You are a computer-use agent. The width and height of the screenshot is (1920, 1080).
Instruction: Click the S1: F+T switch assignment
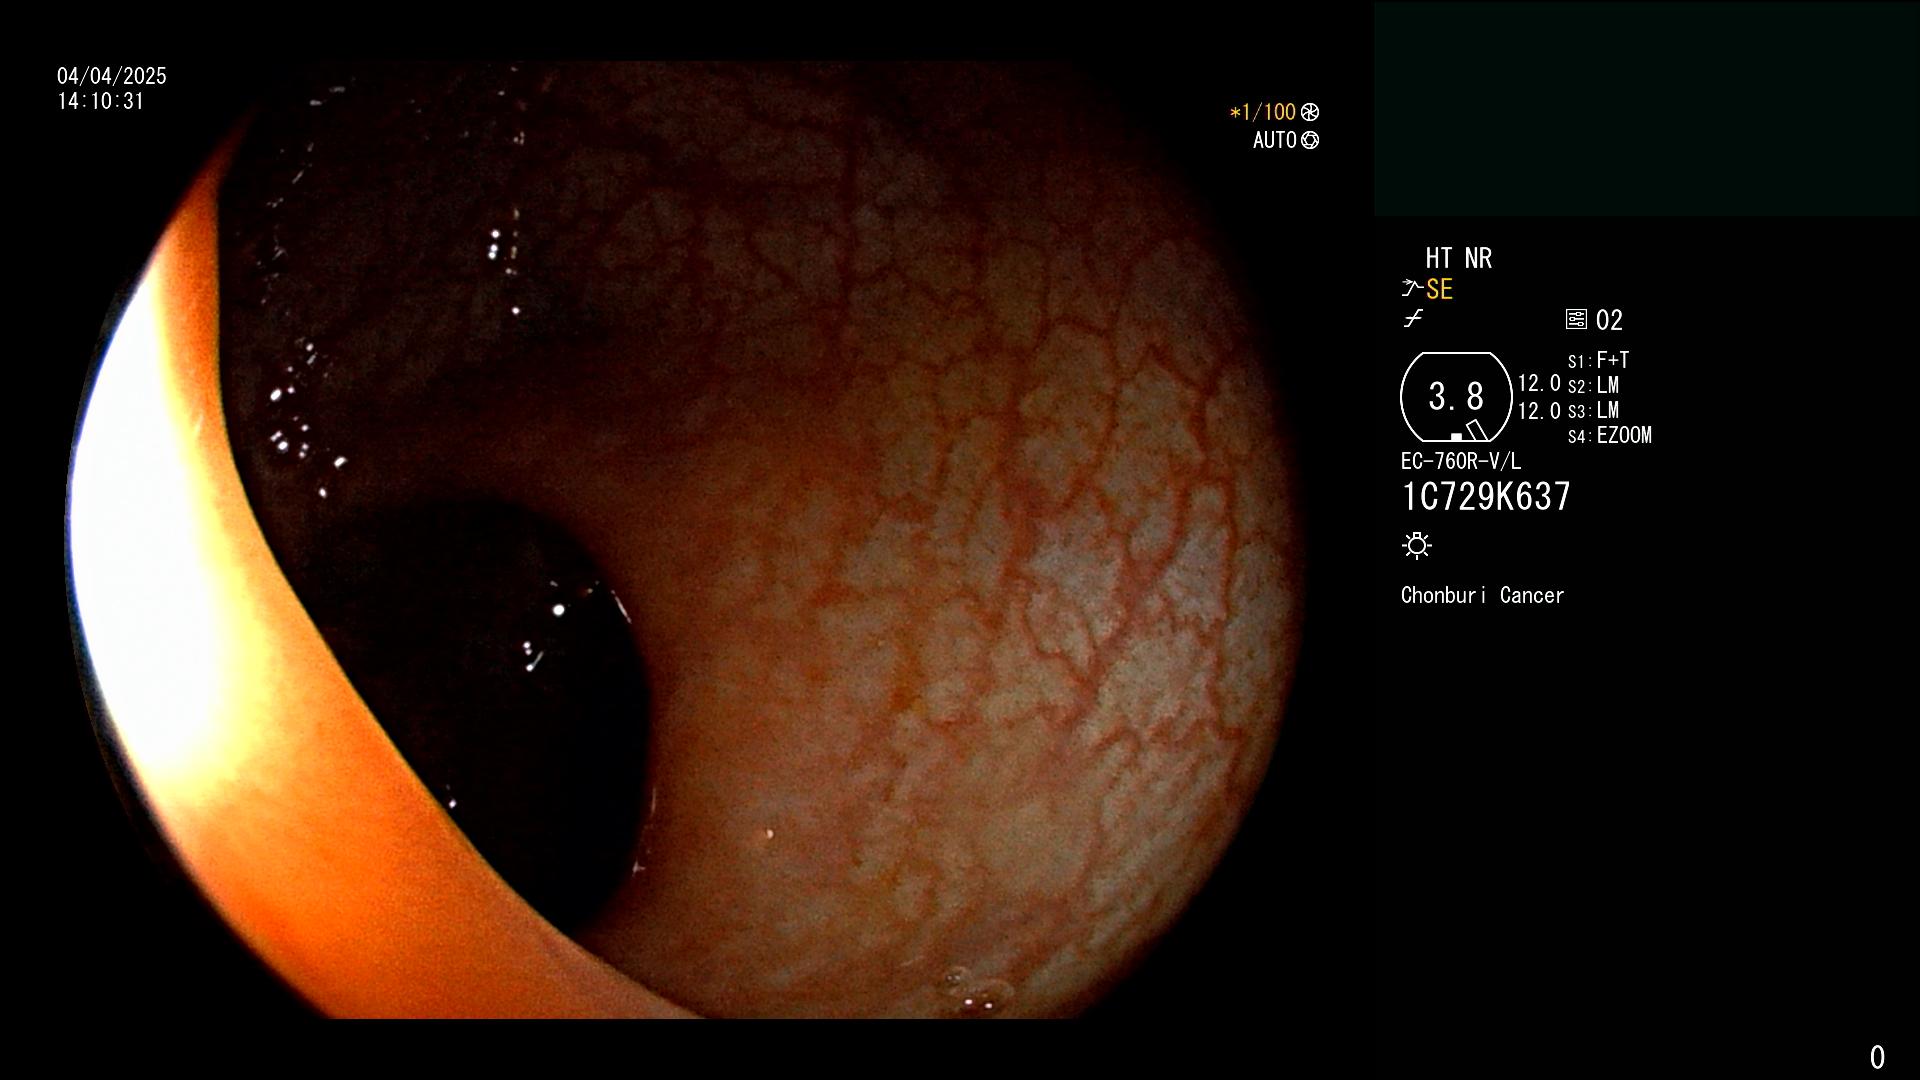pos(1599,360)
